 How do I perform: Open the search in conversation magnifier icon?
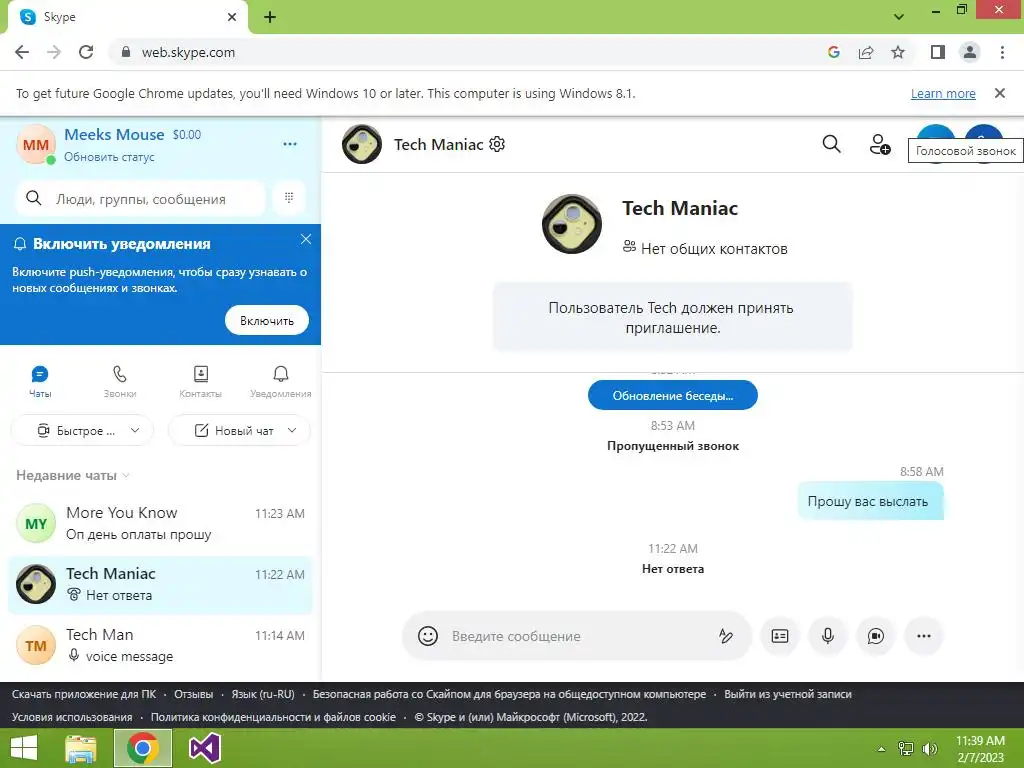pos(831,144)
